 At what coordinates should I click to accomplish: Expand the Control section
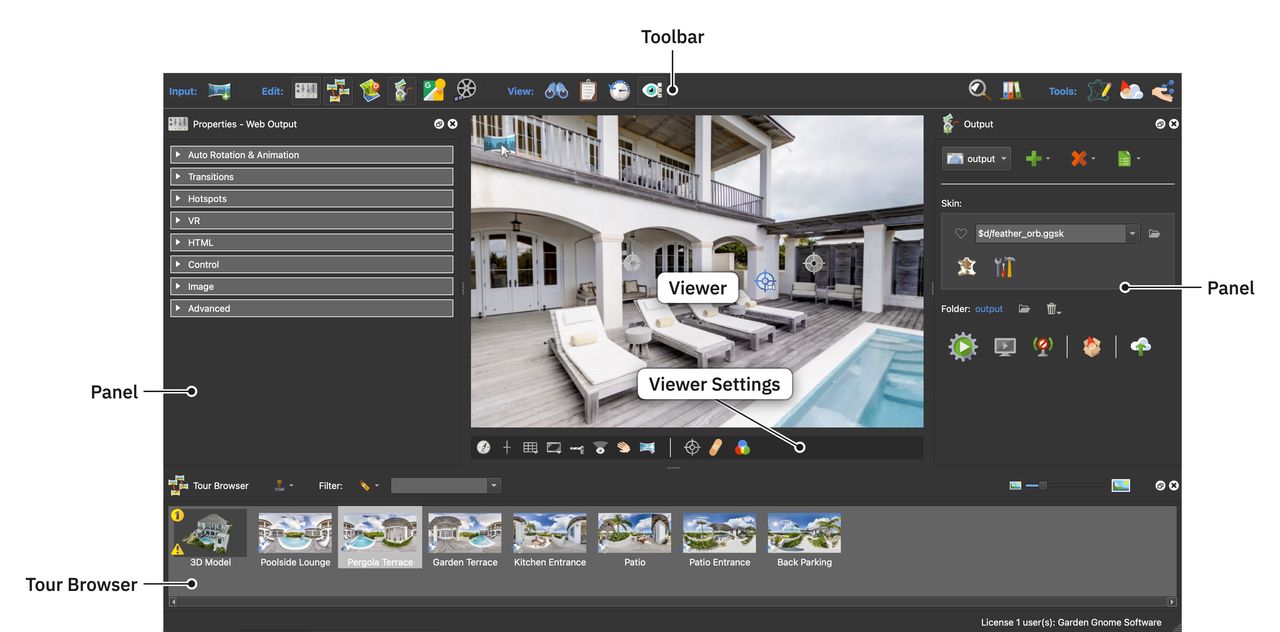[312, 265]
